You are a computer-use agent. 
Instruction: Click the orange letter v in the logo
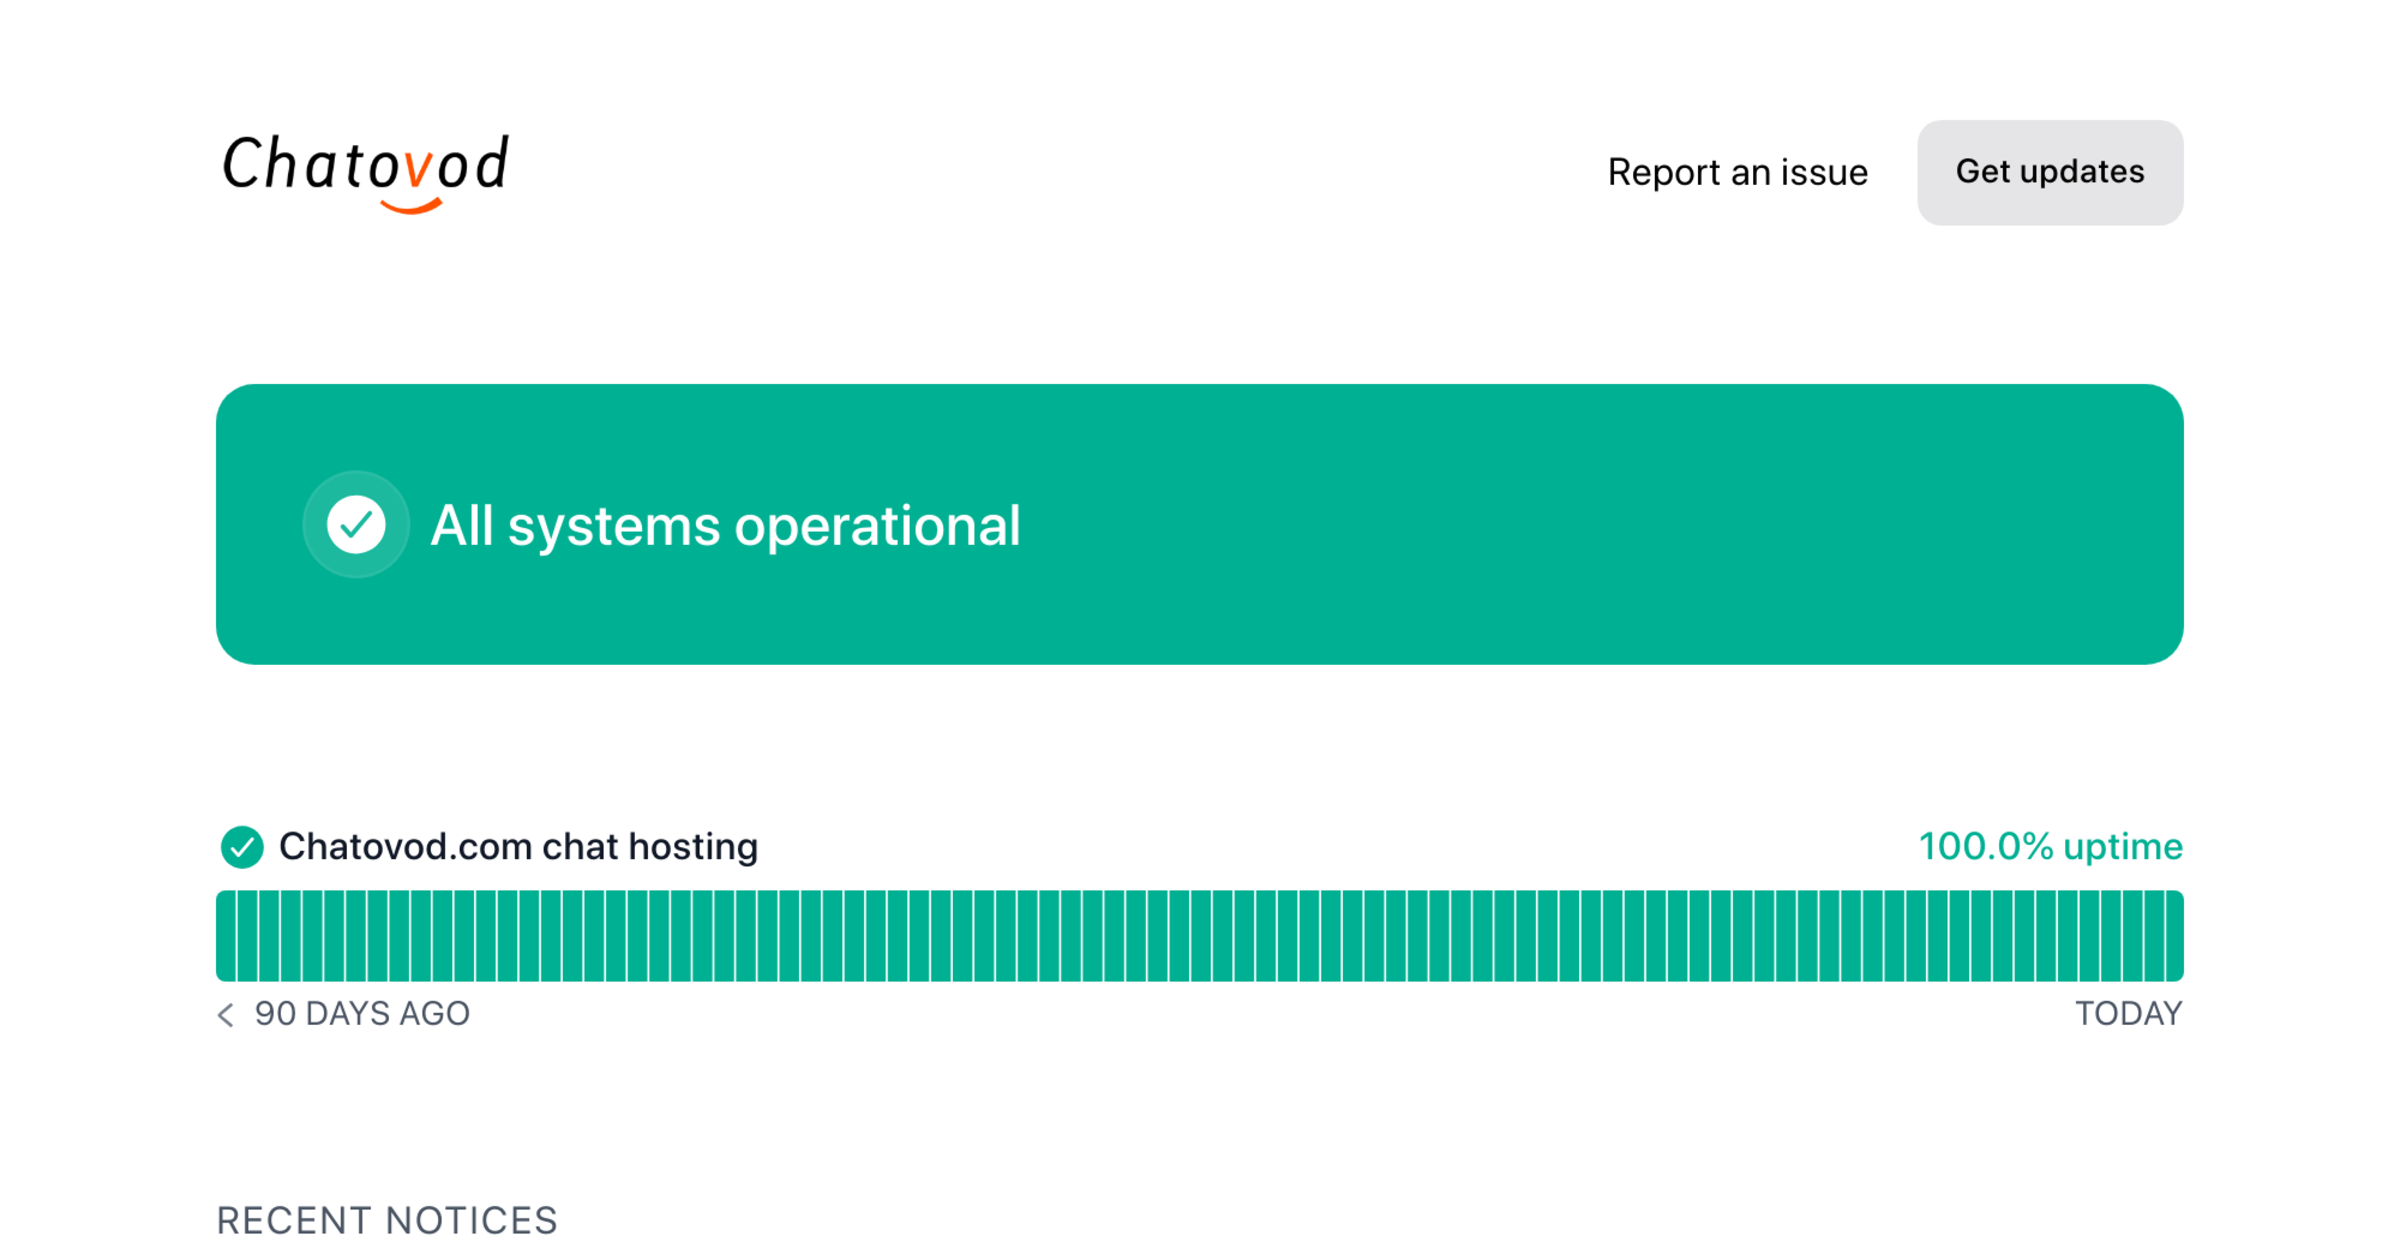pos(418,170)
